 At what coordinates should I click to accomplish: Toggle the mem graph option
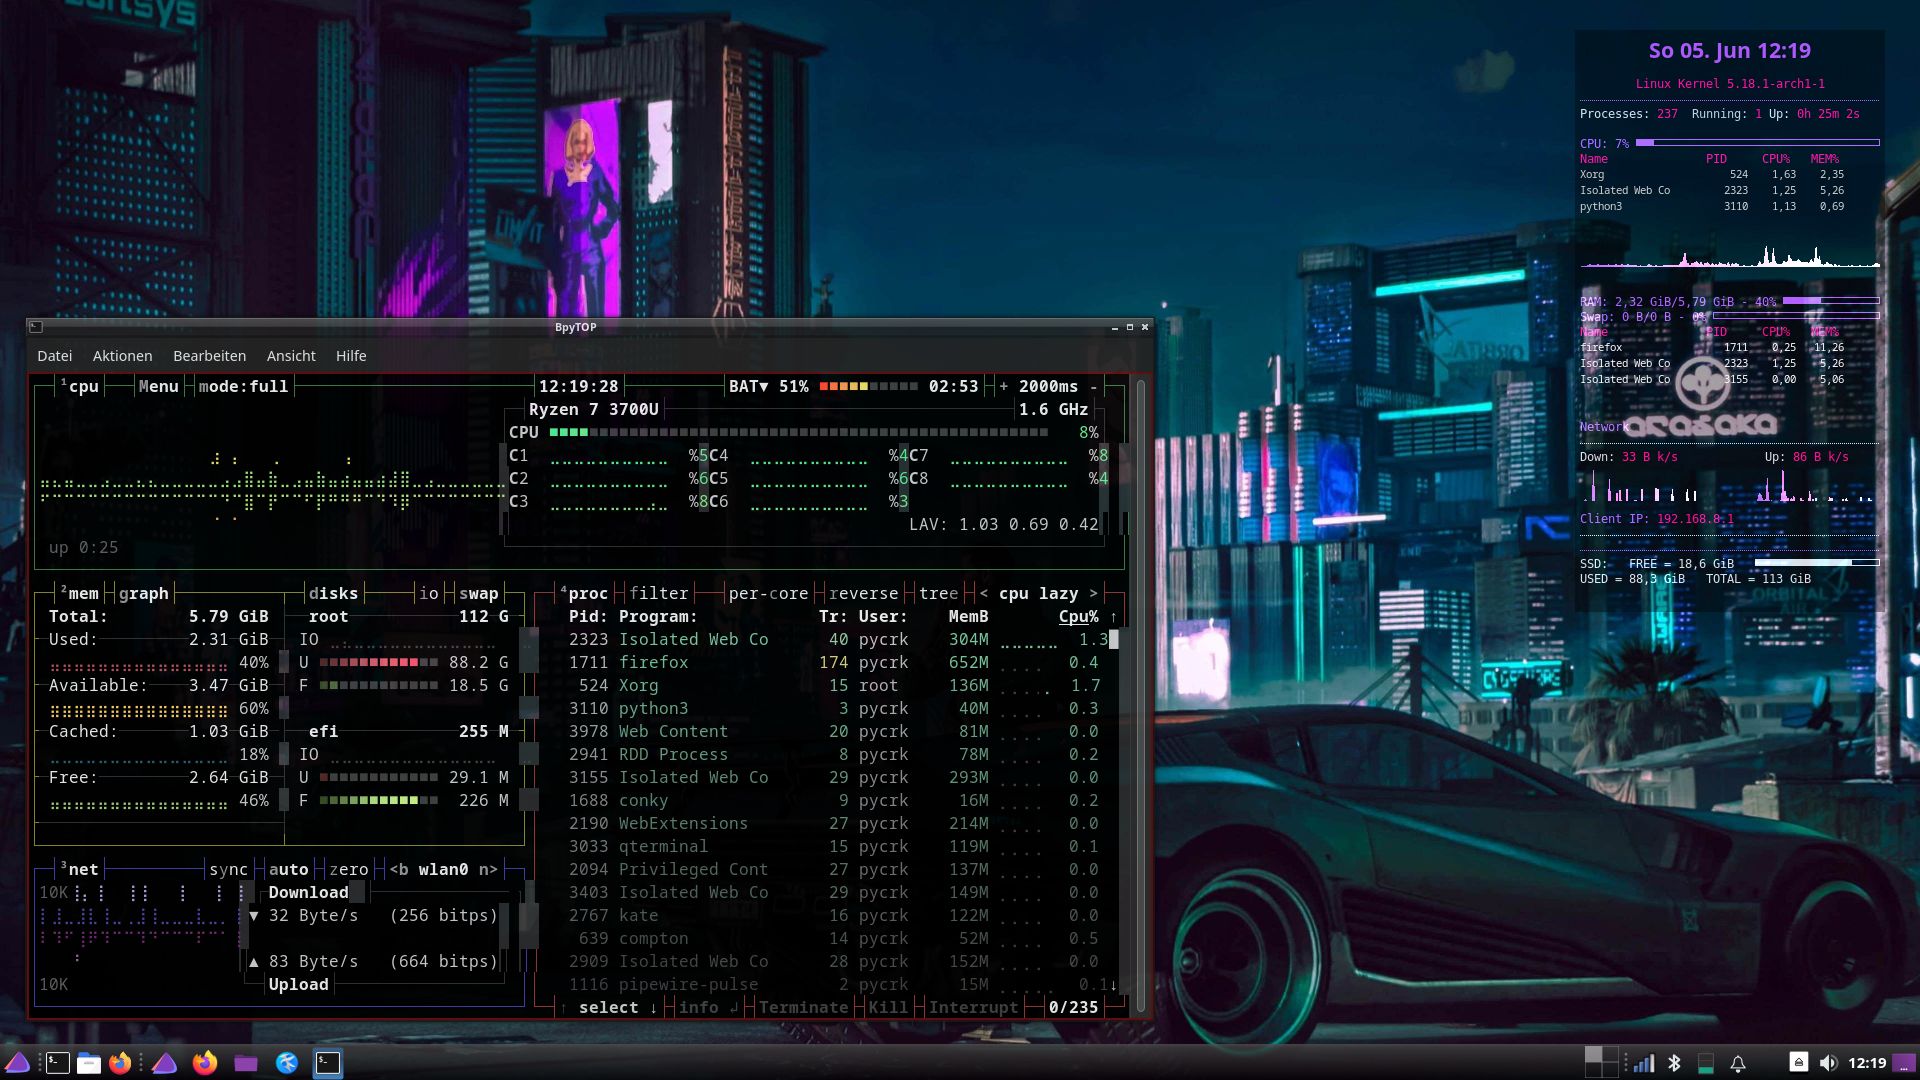[143, 593]
